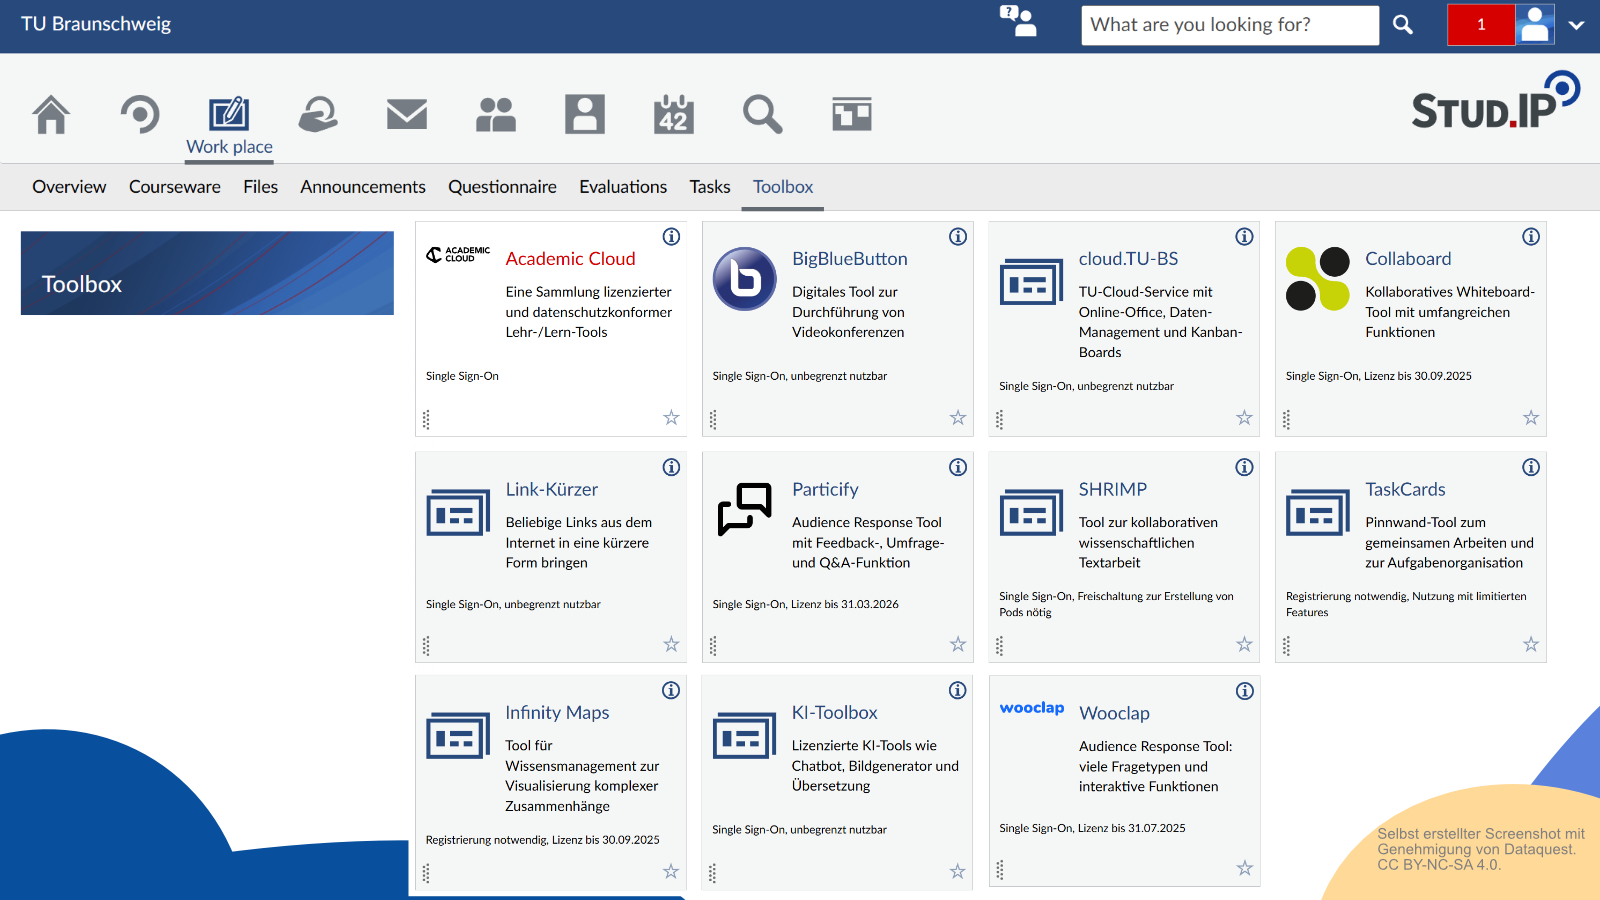
Task: Mark Academic Cloud as favorite star
Action: (x=671, y=418)
